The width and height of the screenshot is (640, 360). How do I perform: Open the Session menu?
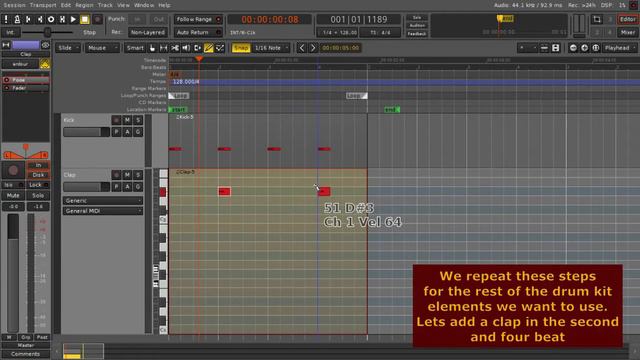(14, 5)
